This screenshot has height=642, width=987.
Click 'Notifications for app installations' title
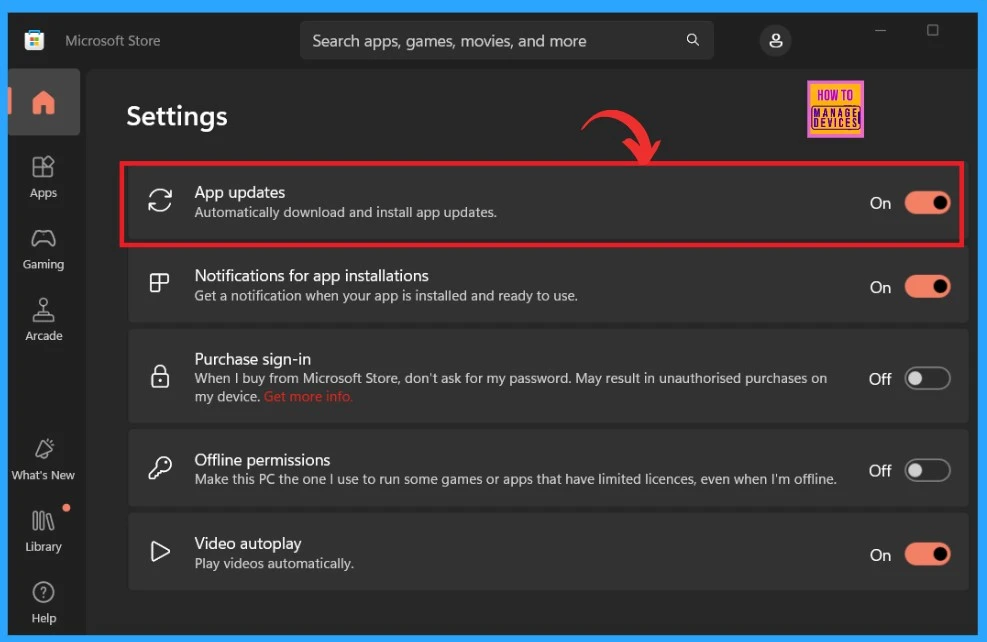[312, 276]
